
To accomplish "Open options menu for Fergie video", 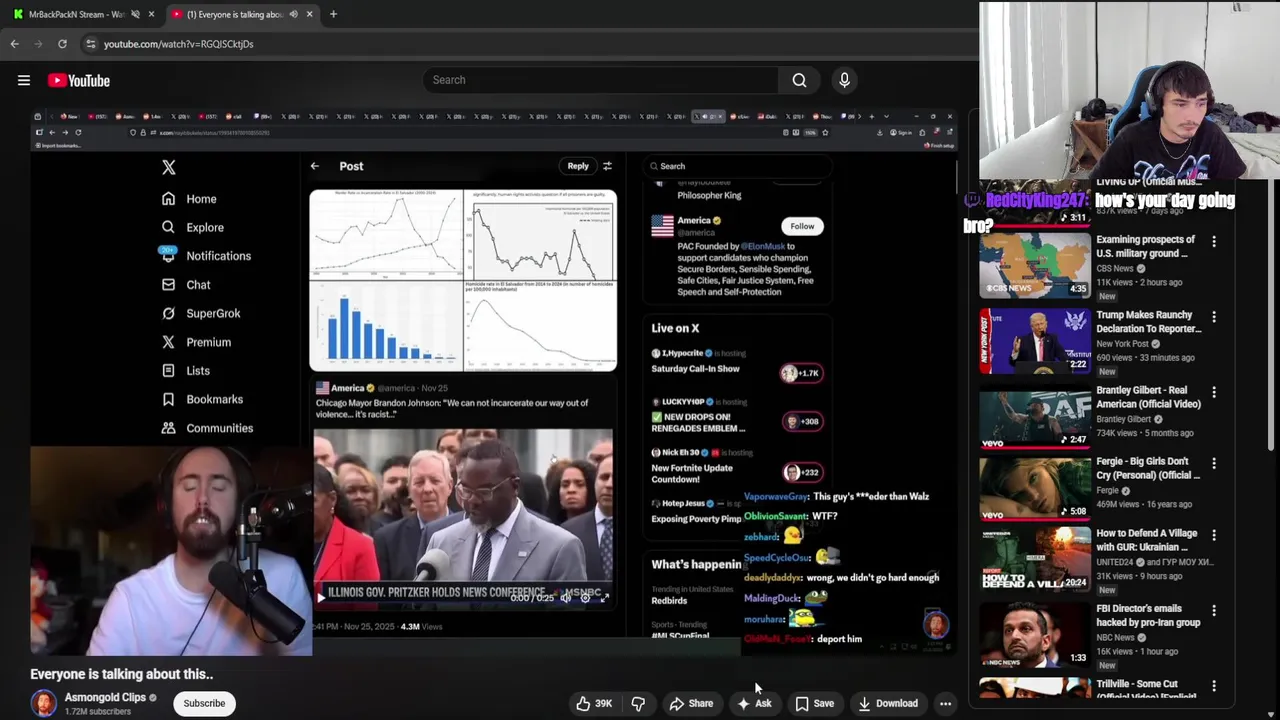I will click(1214, 464).
